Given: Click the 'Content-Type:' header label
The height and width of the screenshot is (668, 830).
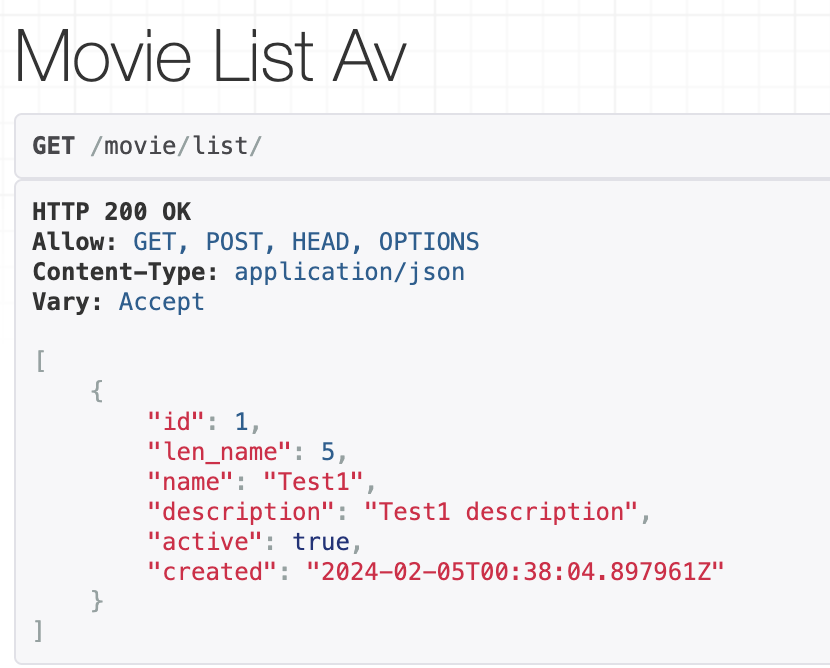Looking at the screenshot, I should point(125,272).
